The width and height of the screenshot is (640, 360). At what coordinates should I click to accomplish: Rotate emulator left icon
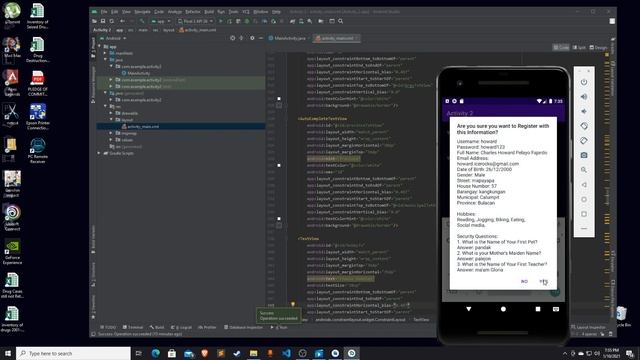pyautogui.click(x=584, y=126)
